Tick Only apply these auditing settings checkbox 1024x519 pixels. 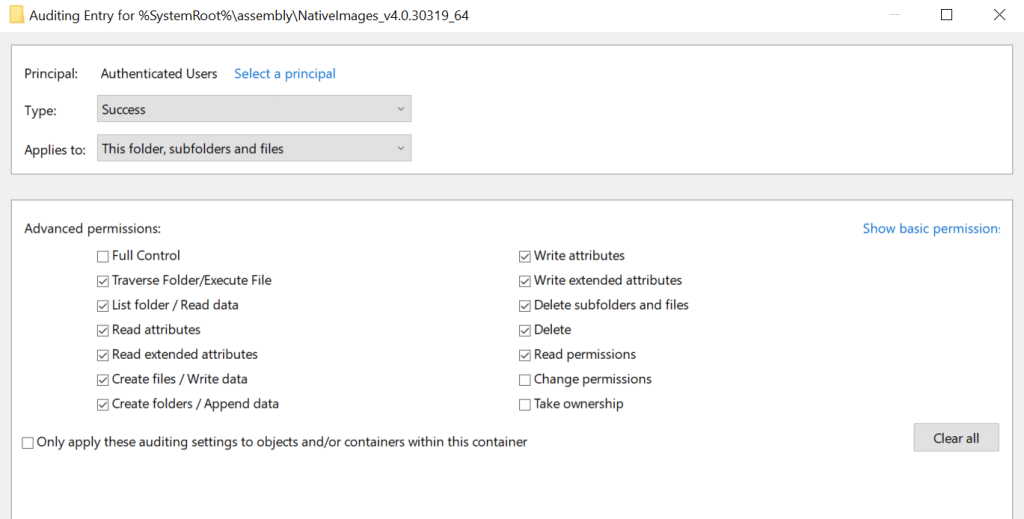click(28, 443)
